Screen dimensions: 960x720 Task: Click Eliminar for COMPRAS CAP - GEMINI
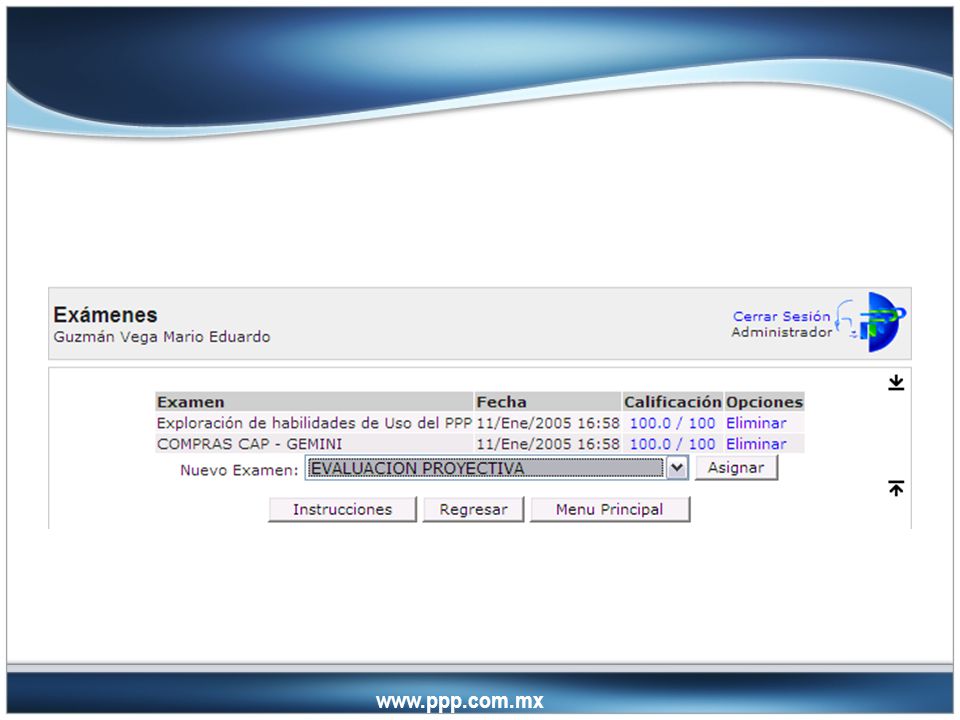point(756,444)
